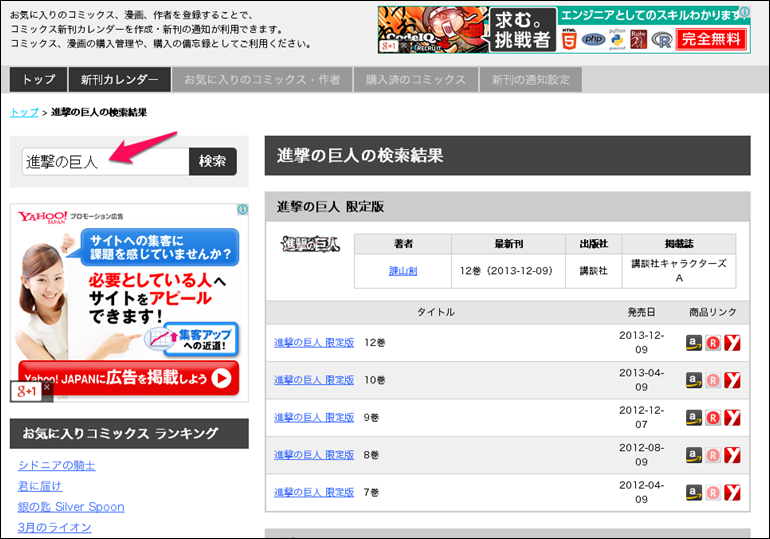Click the 進撃の巨人 logo thumbnail
This screenshot has width=770, height=539.
tap(310, 243)
